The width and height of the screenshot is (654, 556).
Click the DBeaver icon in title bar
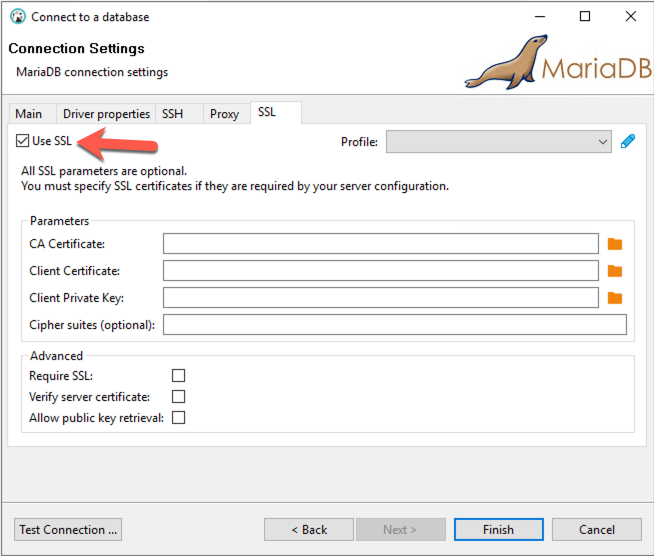point(17,17)
